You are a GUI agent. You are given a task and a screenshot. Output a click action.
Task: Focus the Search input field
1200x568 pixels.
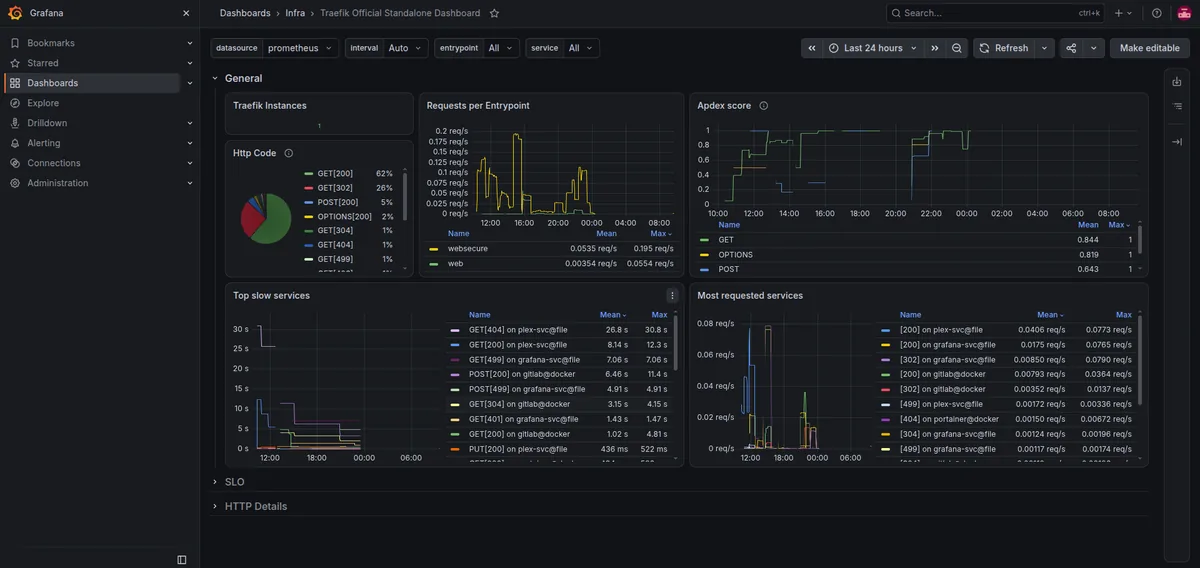(x=995, y=13)
